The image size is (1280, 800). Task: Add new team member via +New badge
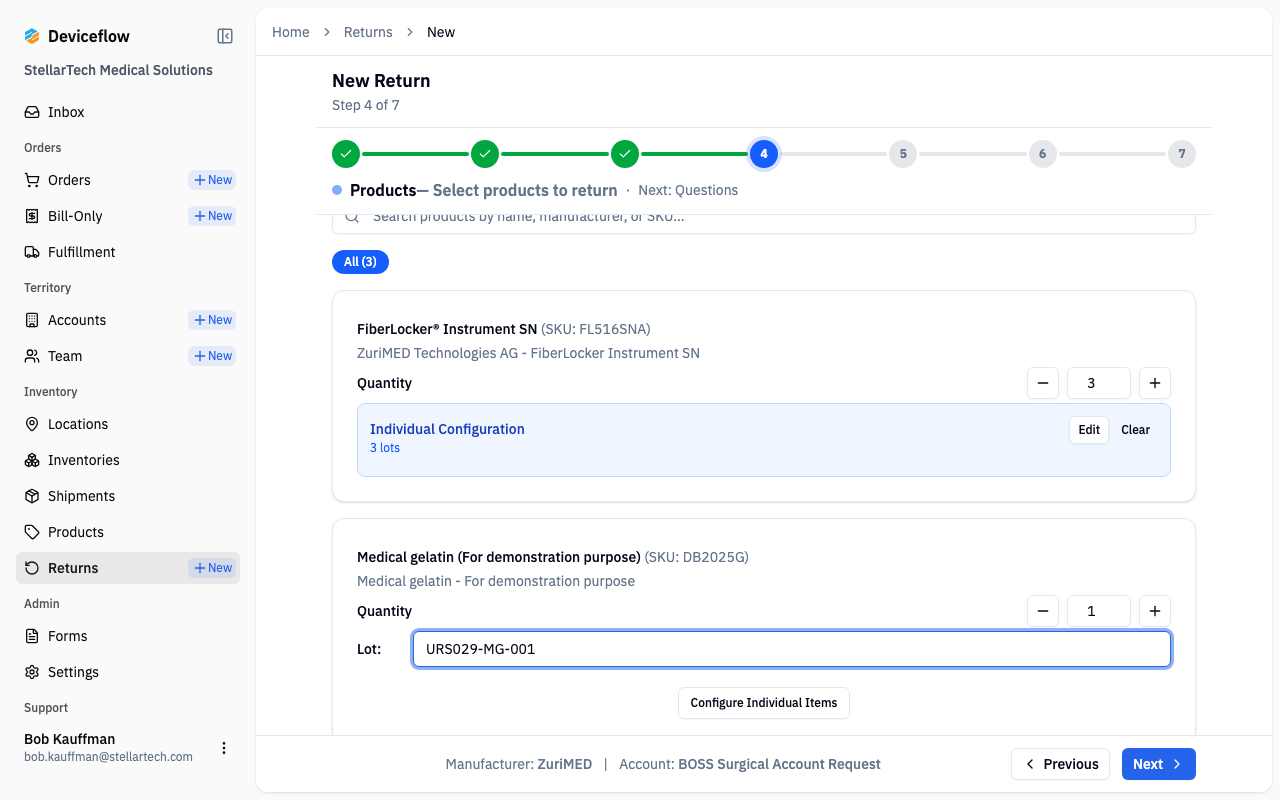pos(212,356)
